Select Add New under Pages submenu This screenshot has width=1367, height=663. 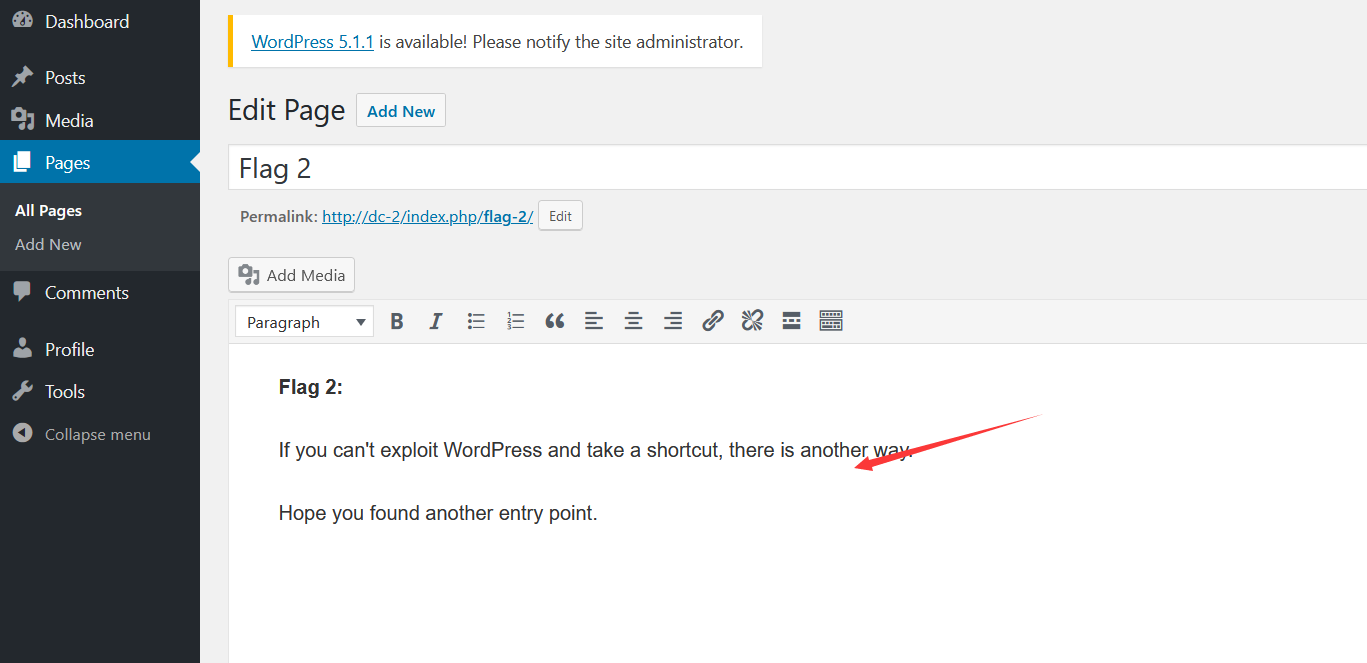48,244
